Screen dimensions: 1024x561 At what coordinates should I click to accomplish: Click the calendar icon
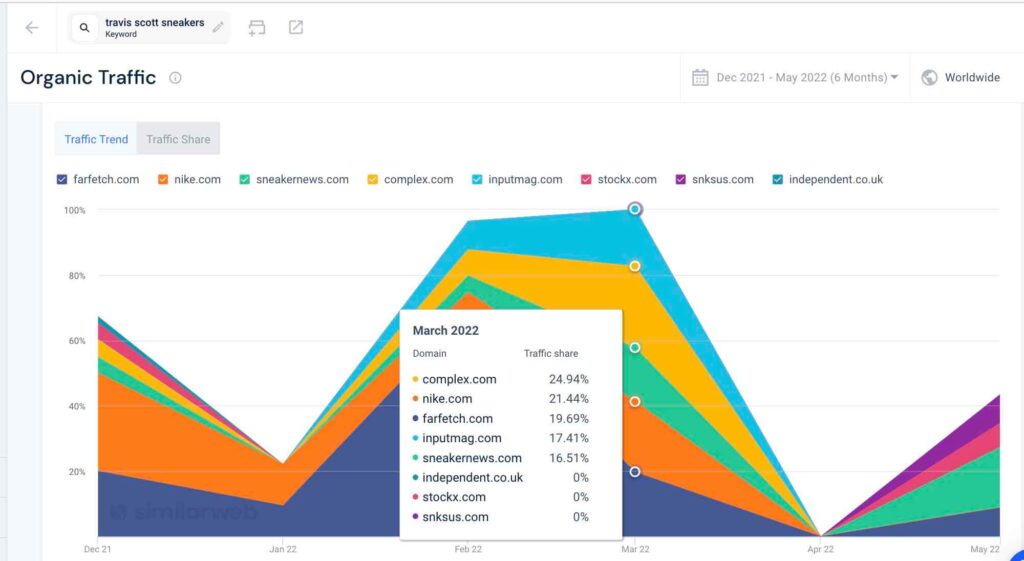pos(700,78)
